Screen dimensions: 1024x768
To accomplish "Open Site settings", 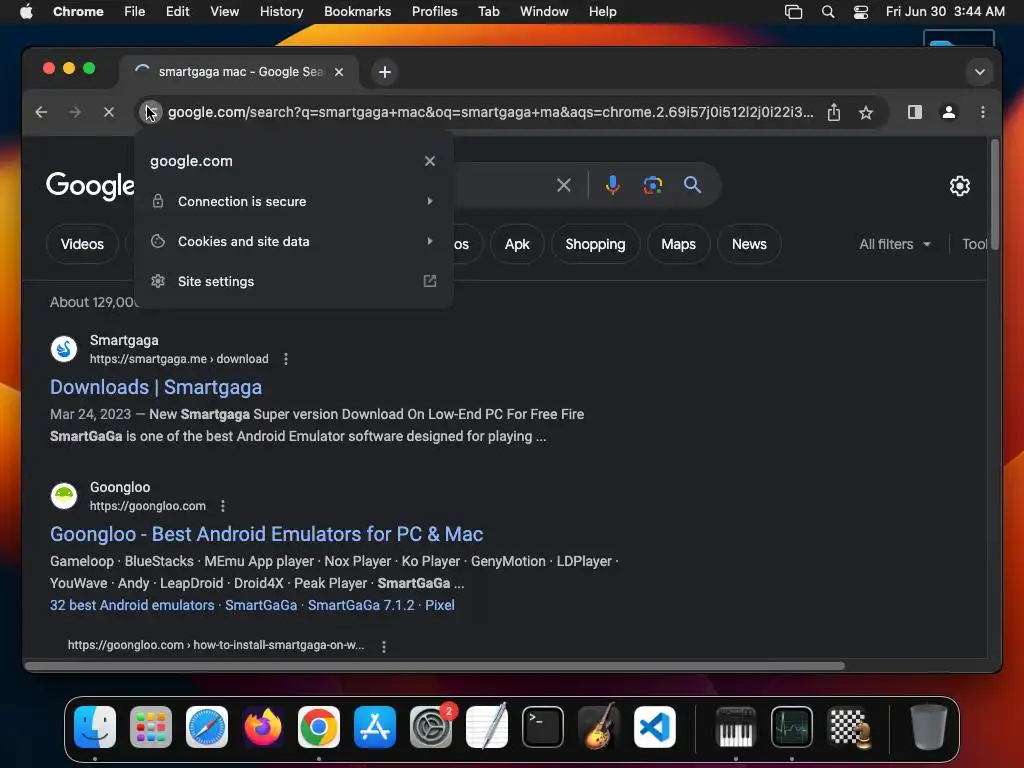I will pos(293,281).
